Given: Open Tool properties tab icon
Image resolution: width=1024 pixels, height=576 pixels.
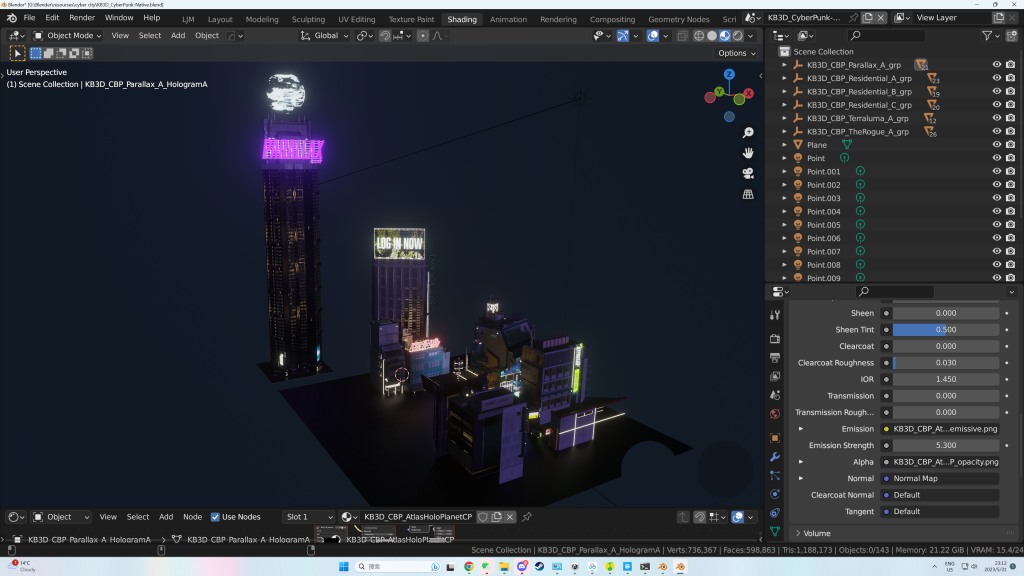Looking at the screenshot, I should tap(775, 315).
